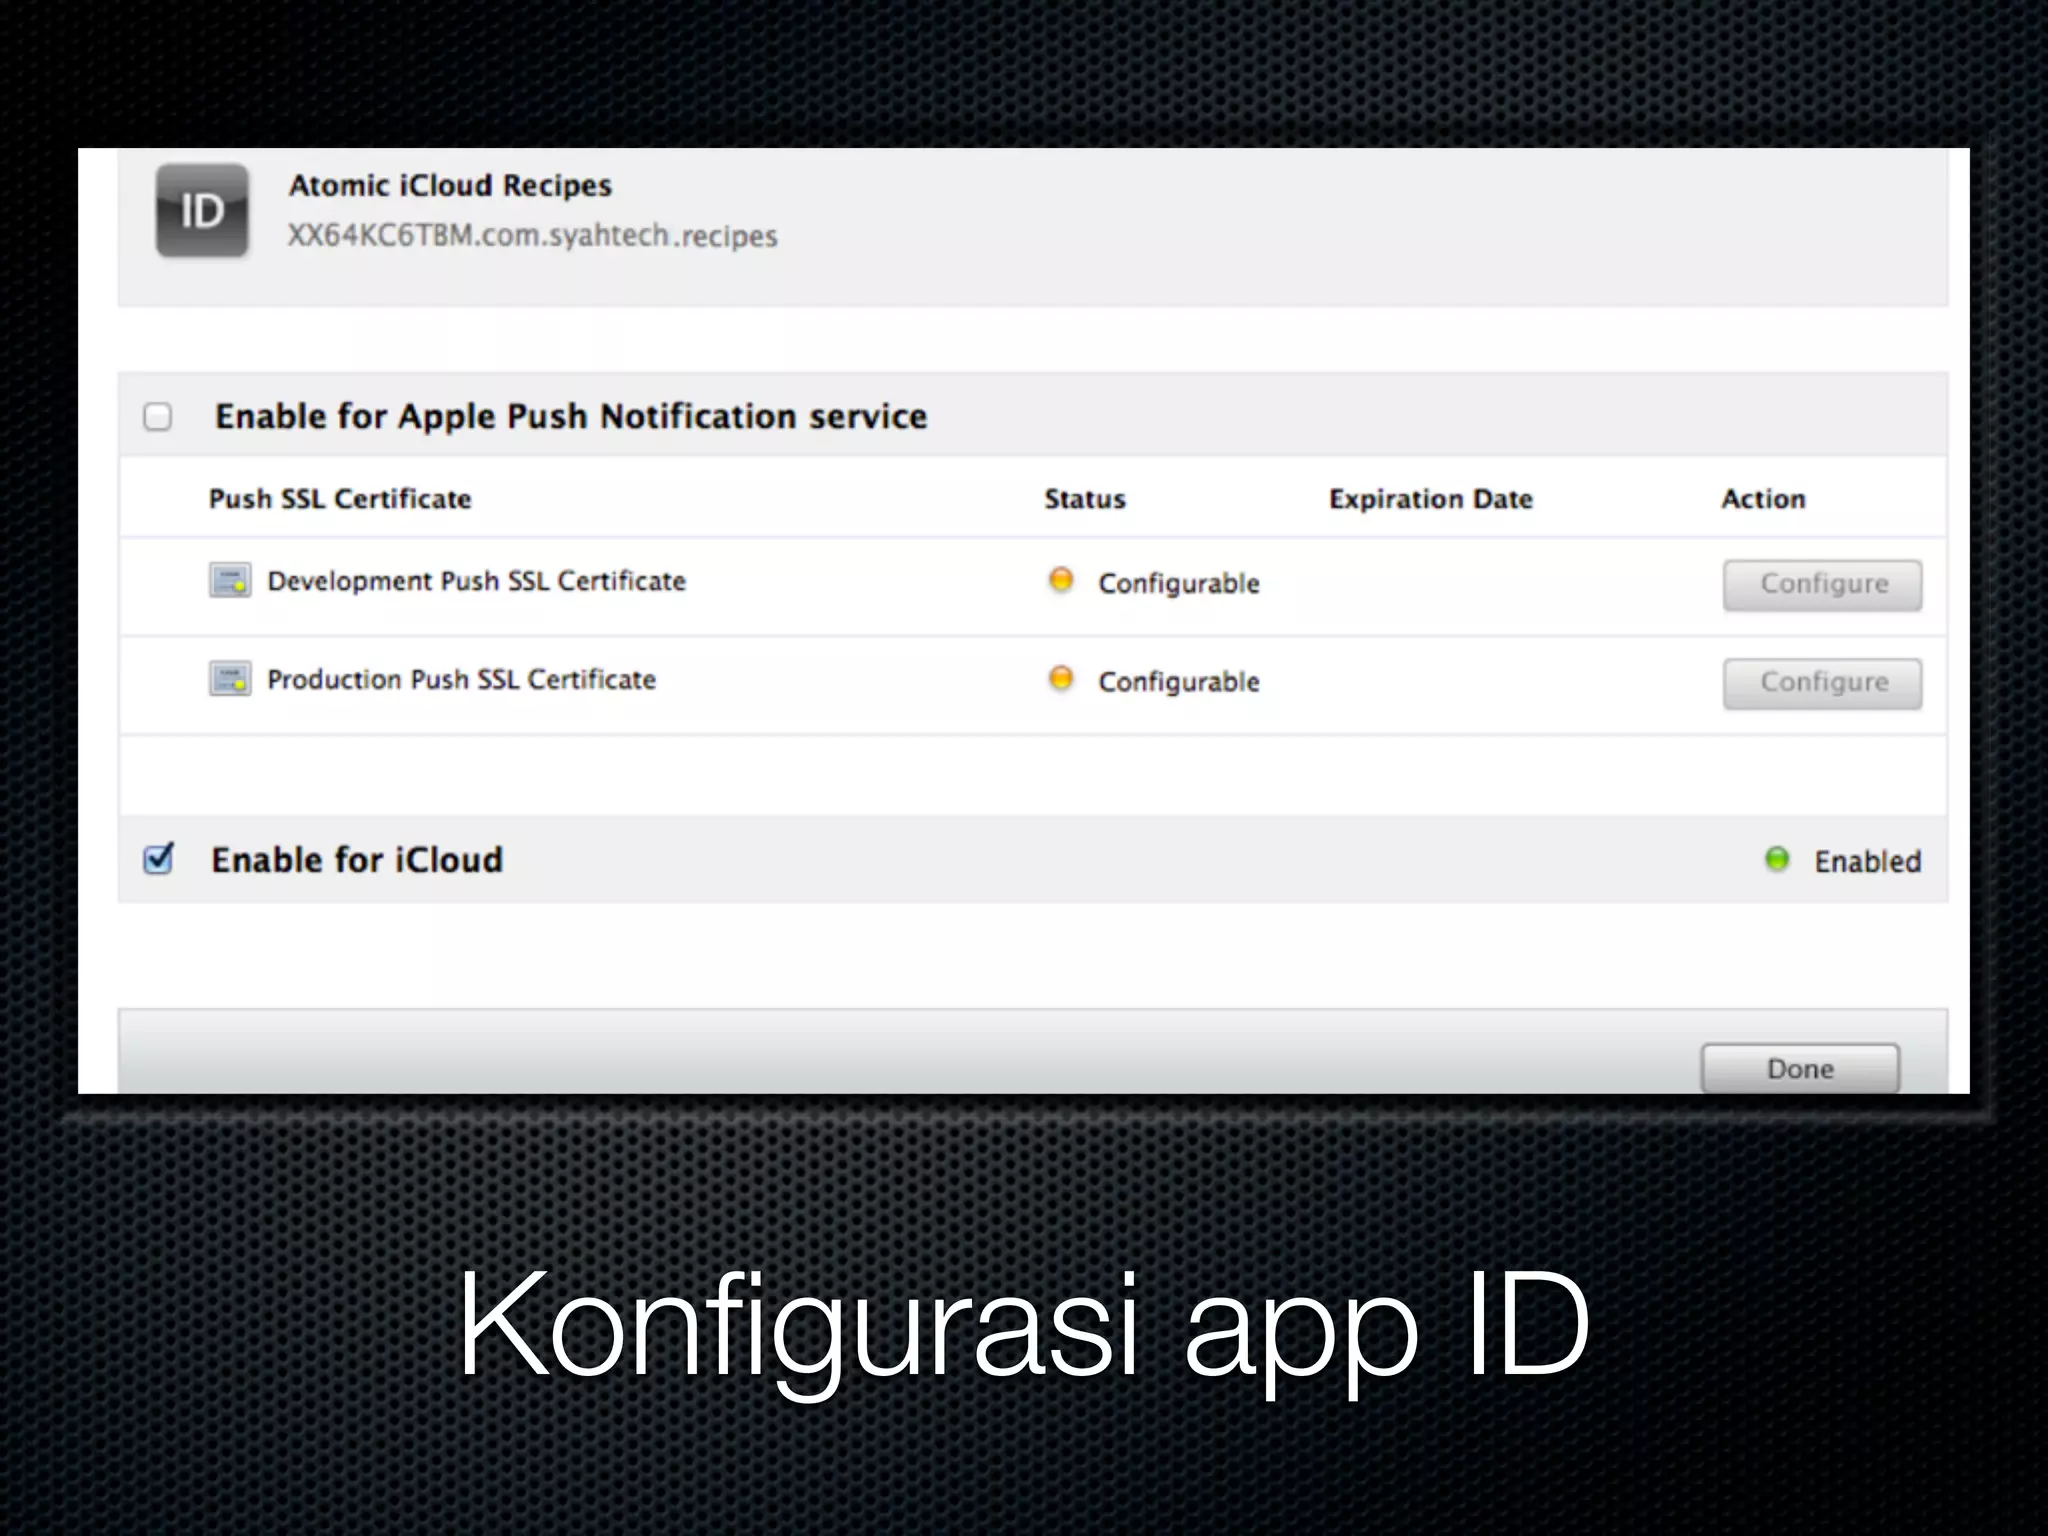Click the Push SSL Certificate column header

click(340, 499)
